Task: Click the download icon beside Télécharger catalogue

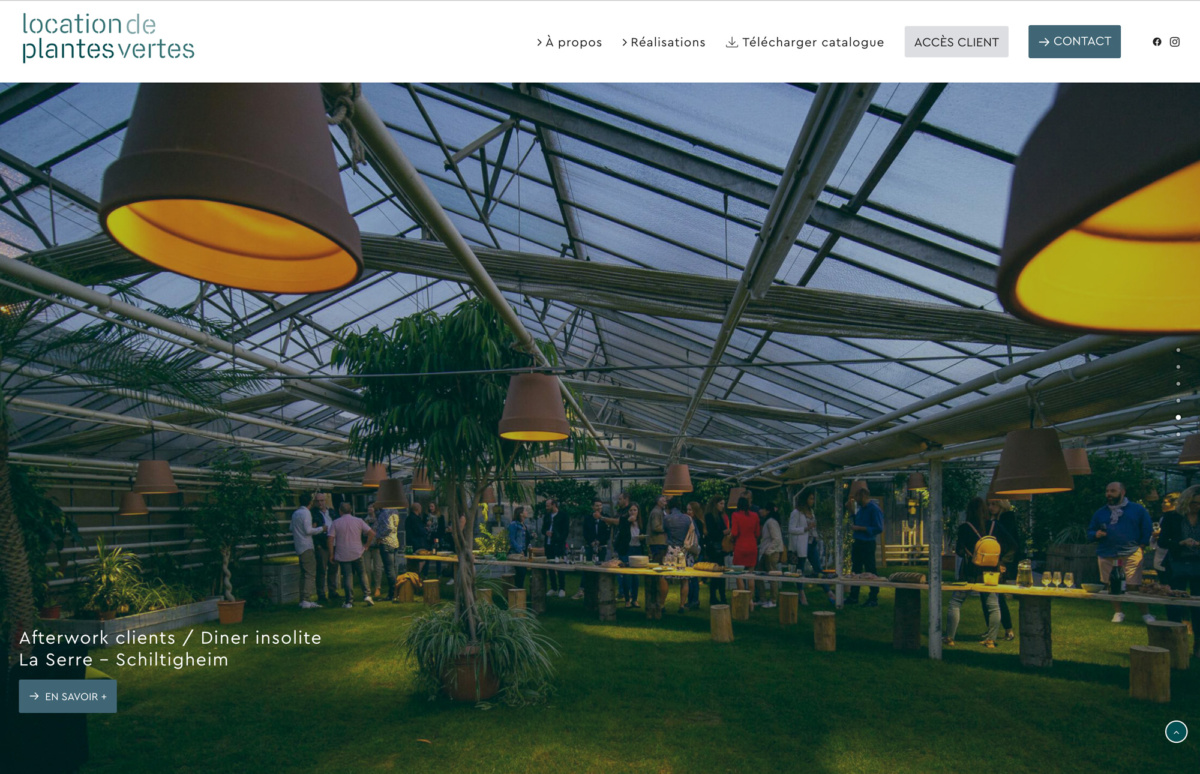Action: click(731, 42)
